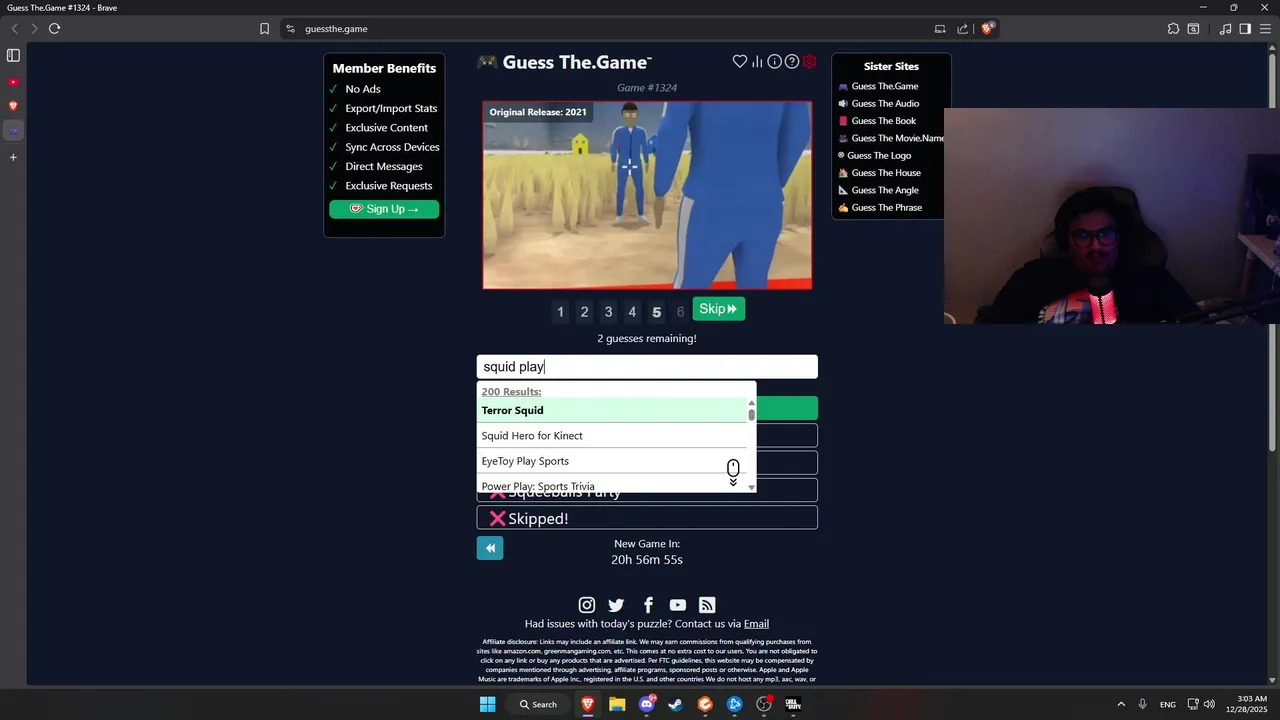1280x720 pixels.
Task: Click the Brave Shields lion icon
Action: pos(987,28)
